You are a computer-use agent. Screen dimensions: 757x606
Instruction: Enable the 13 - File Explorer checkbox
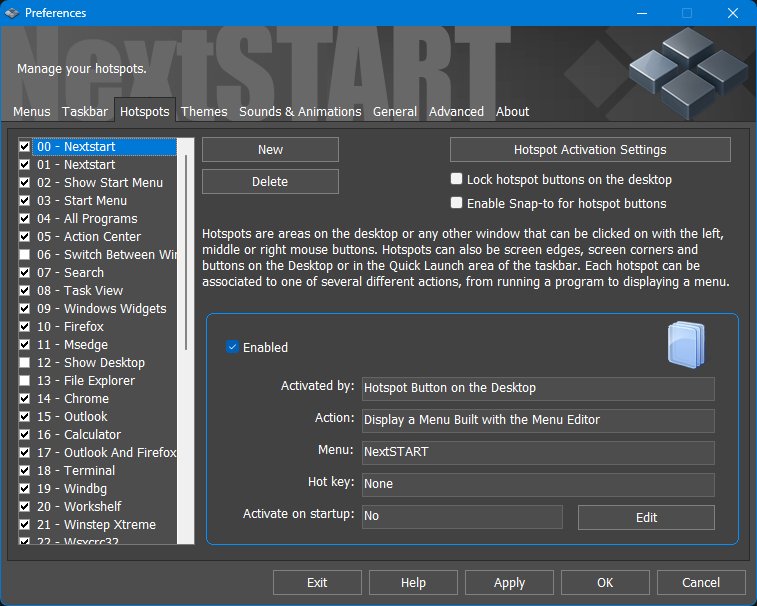25,381
